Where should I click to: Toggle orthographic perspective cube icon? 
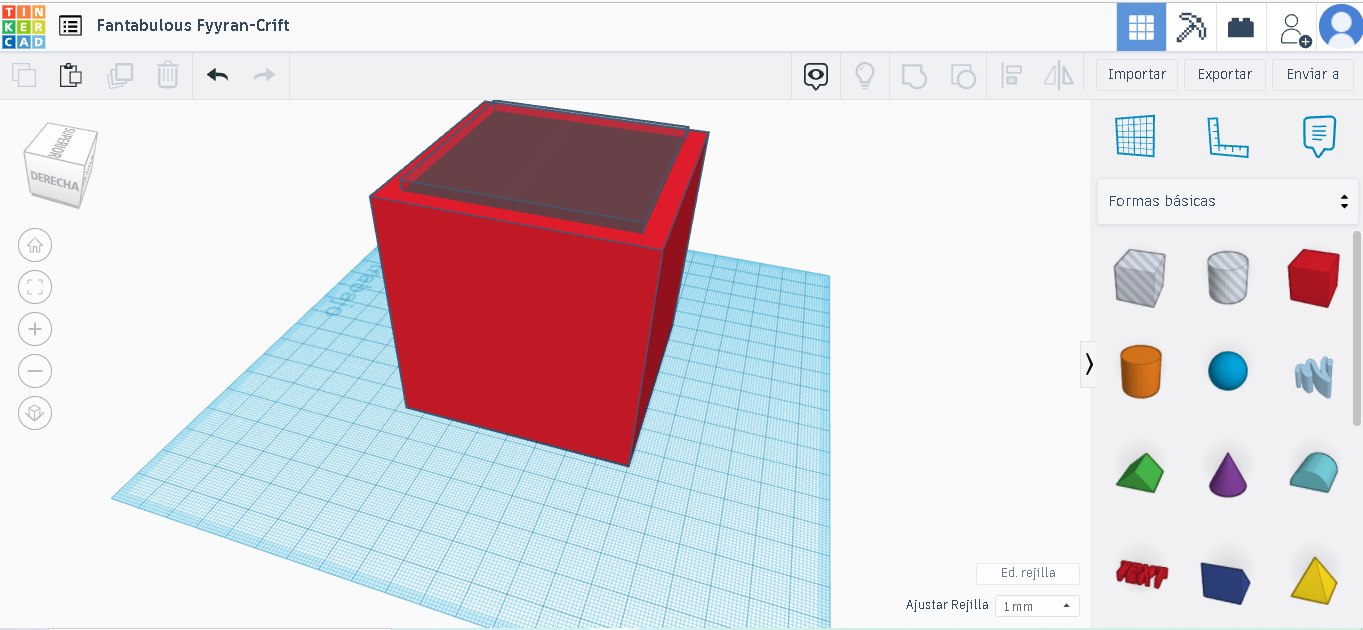click(x=35, y=413)
